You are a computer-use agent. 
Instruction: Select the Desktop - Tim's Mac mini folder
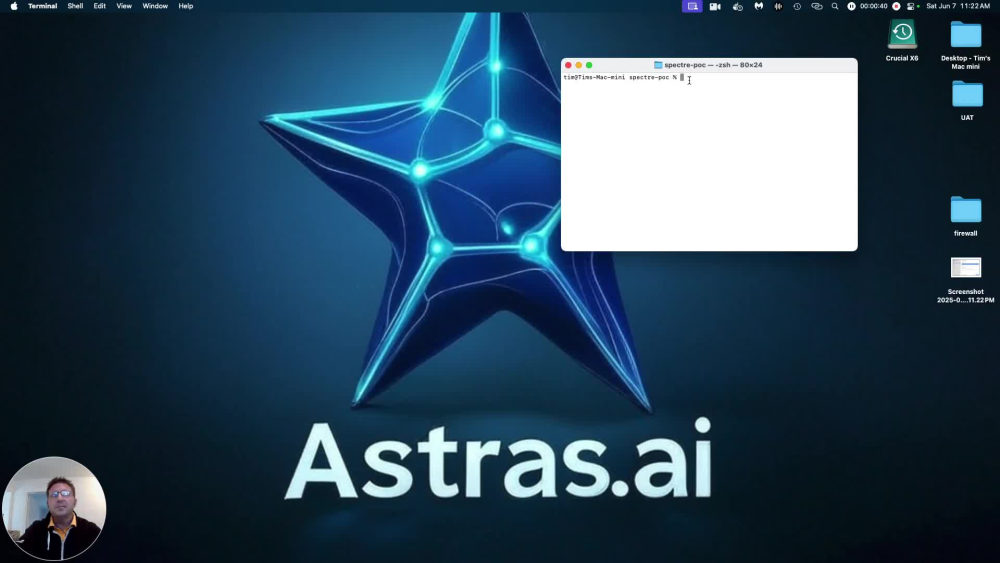(966, 34)
